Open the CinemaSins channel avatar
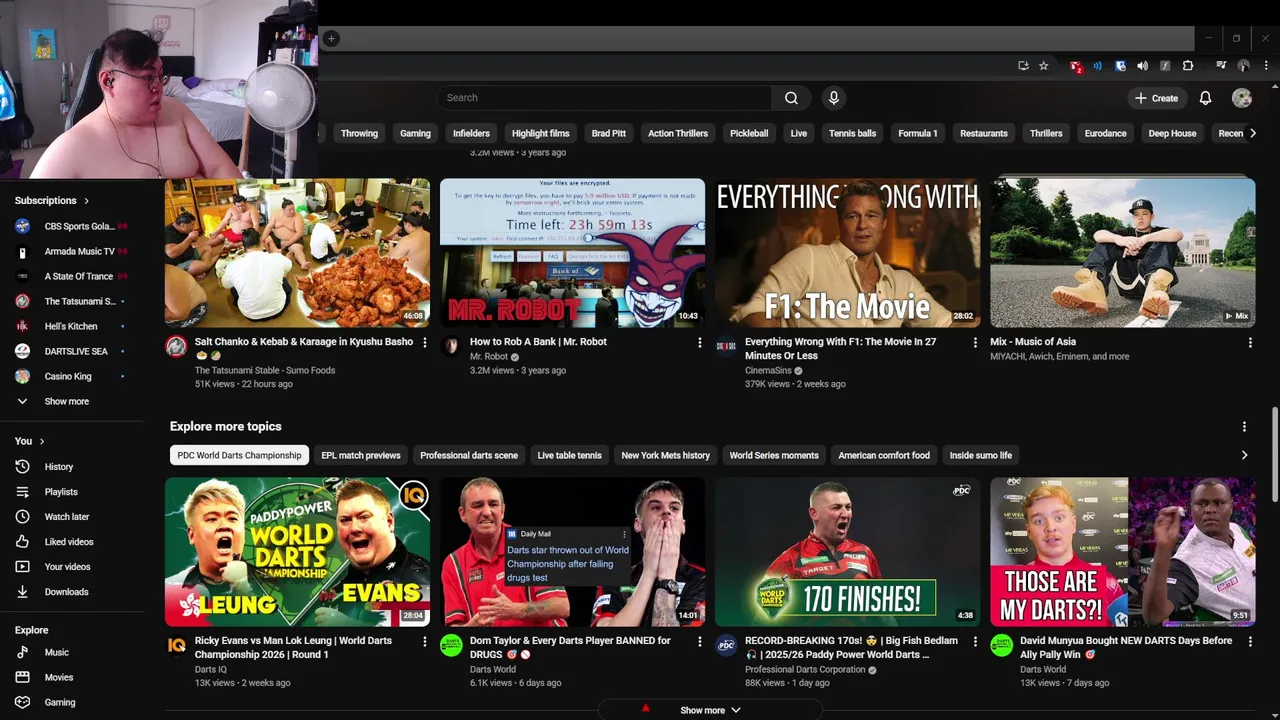 point(726,346)
